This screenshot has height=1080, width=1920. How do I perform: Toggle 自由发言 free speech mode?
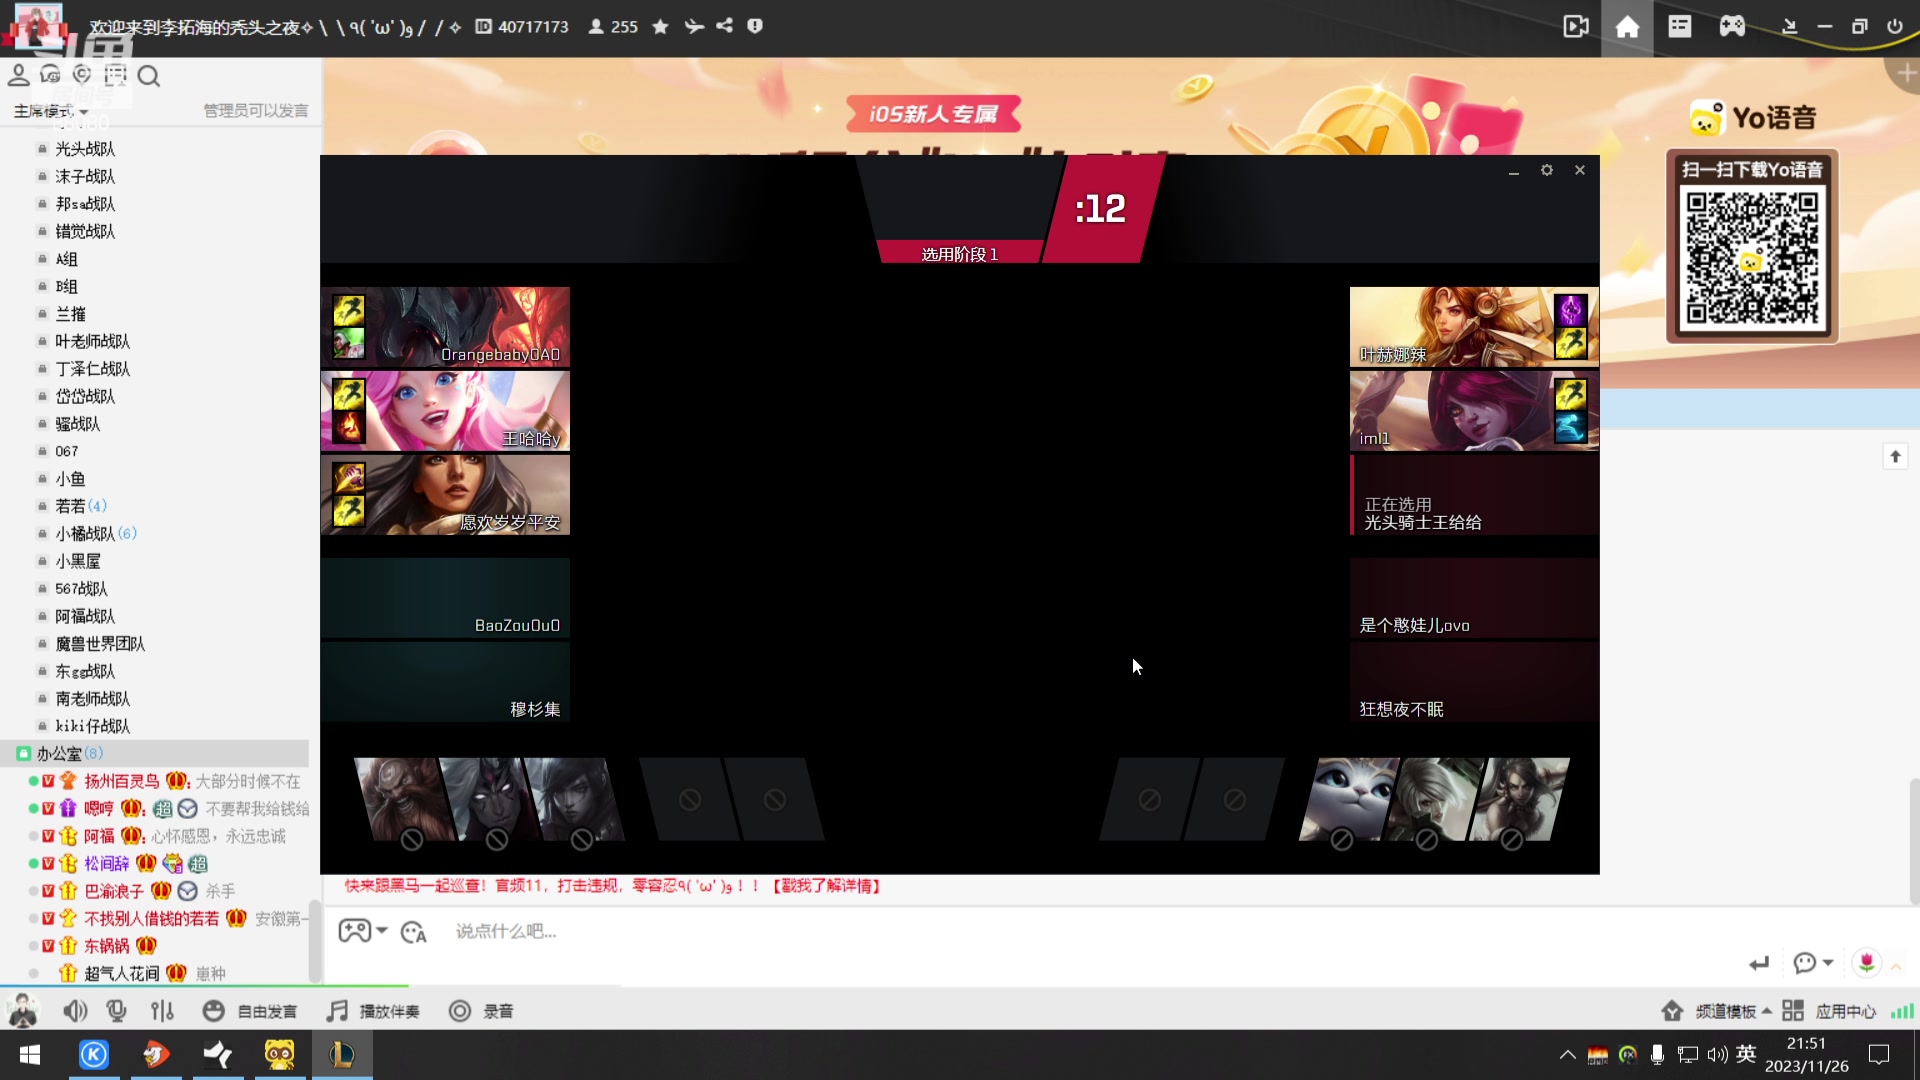click(x=250, y=1011)
